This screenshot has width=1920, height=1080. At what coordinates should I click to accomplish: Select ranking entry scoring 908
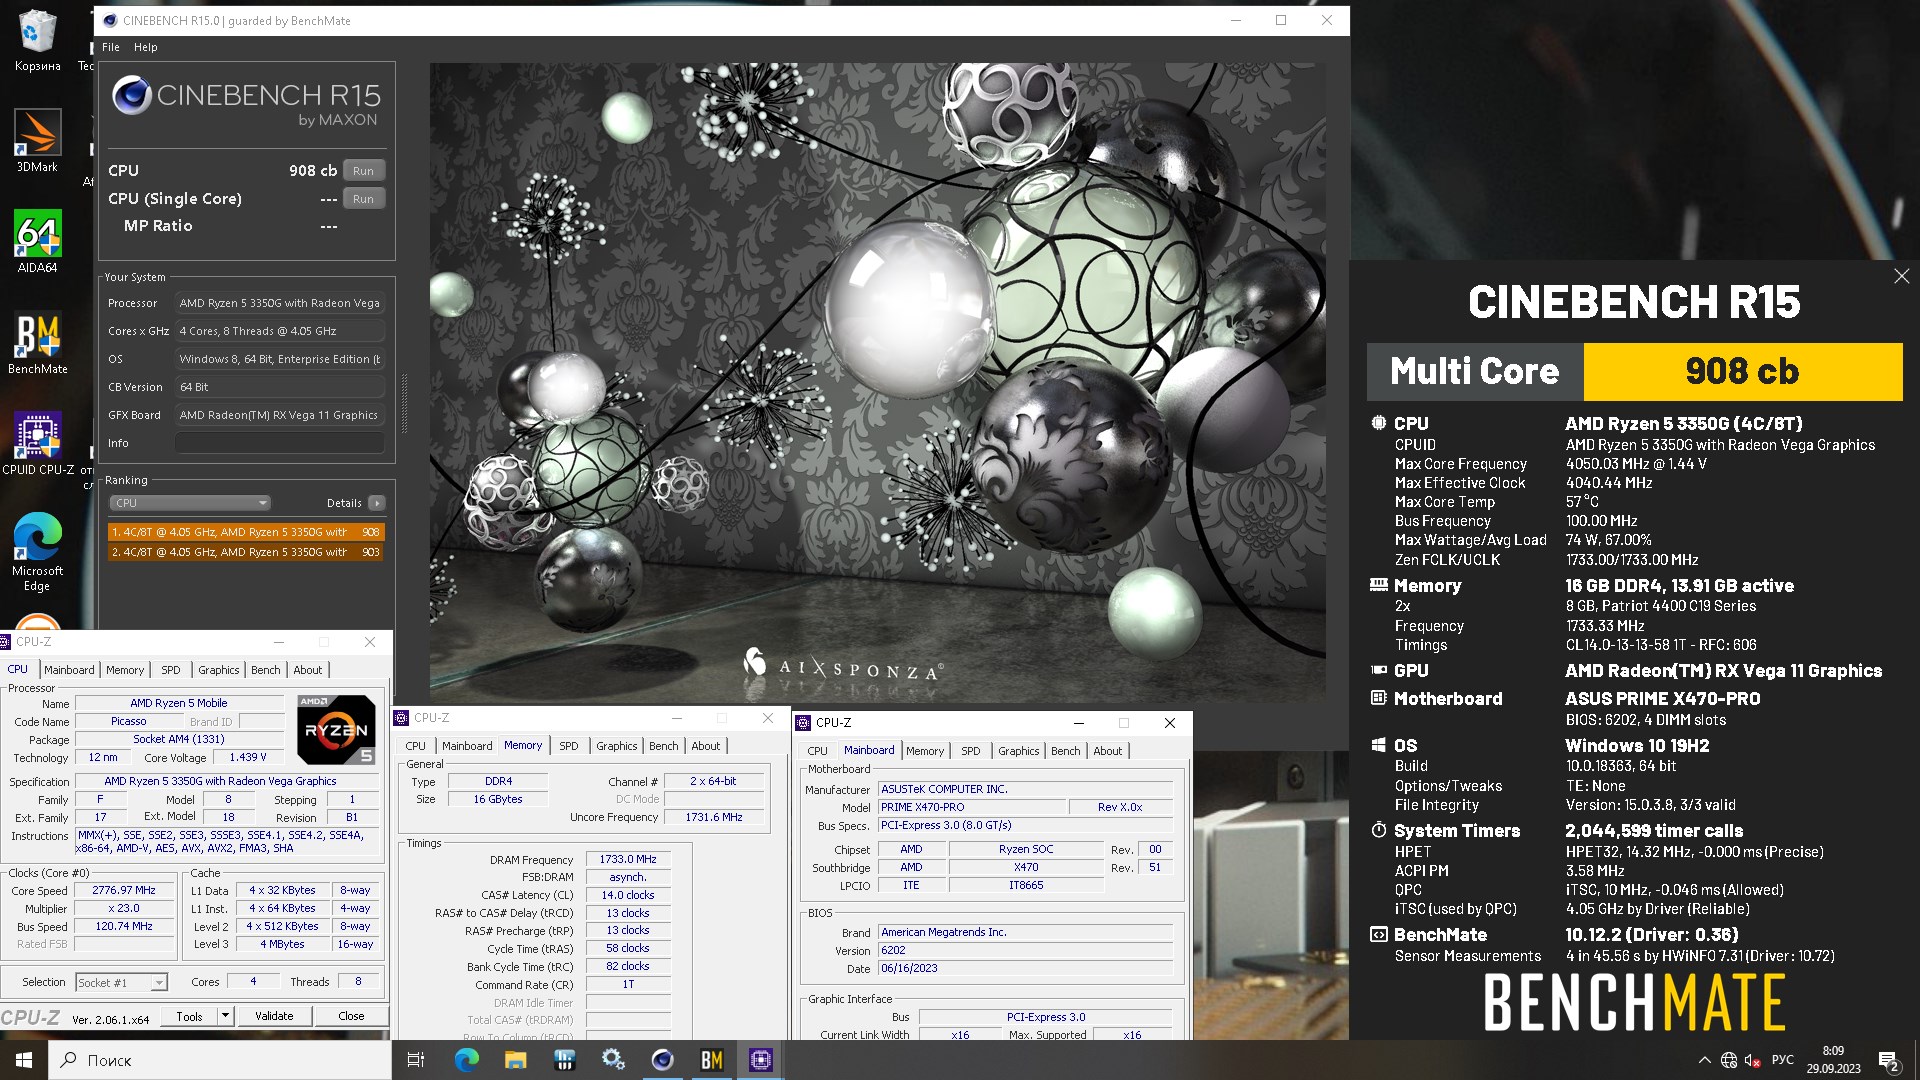click(246, 532)
